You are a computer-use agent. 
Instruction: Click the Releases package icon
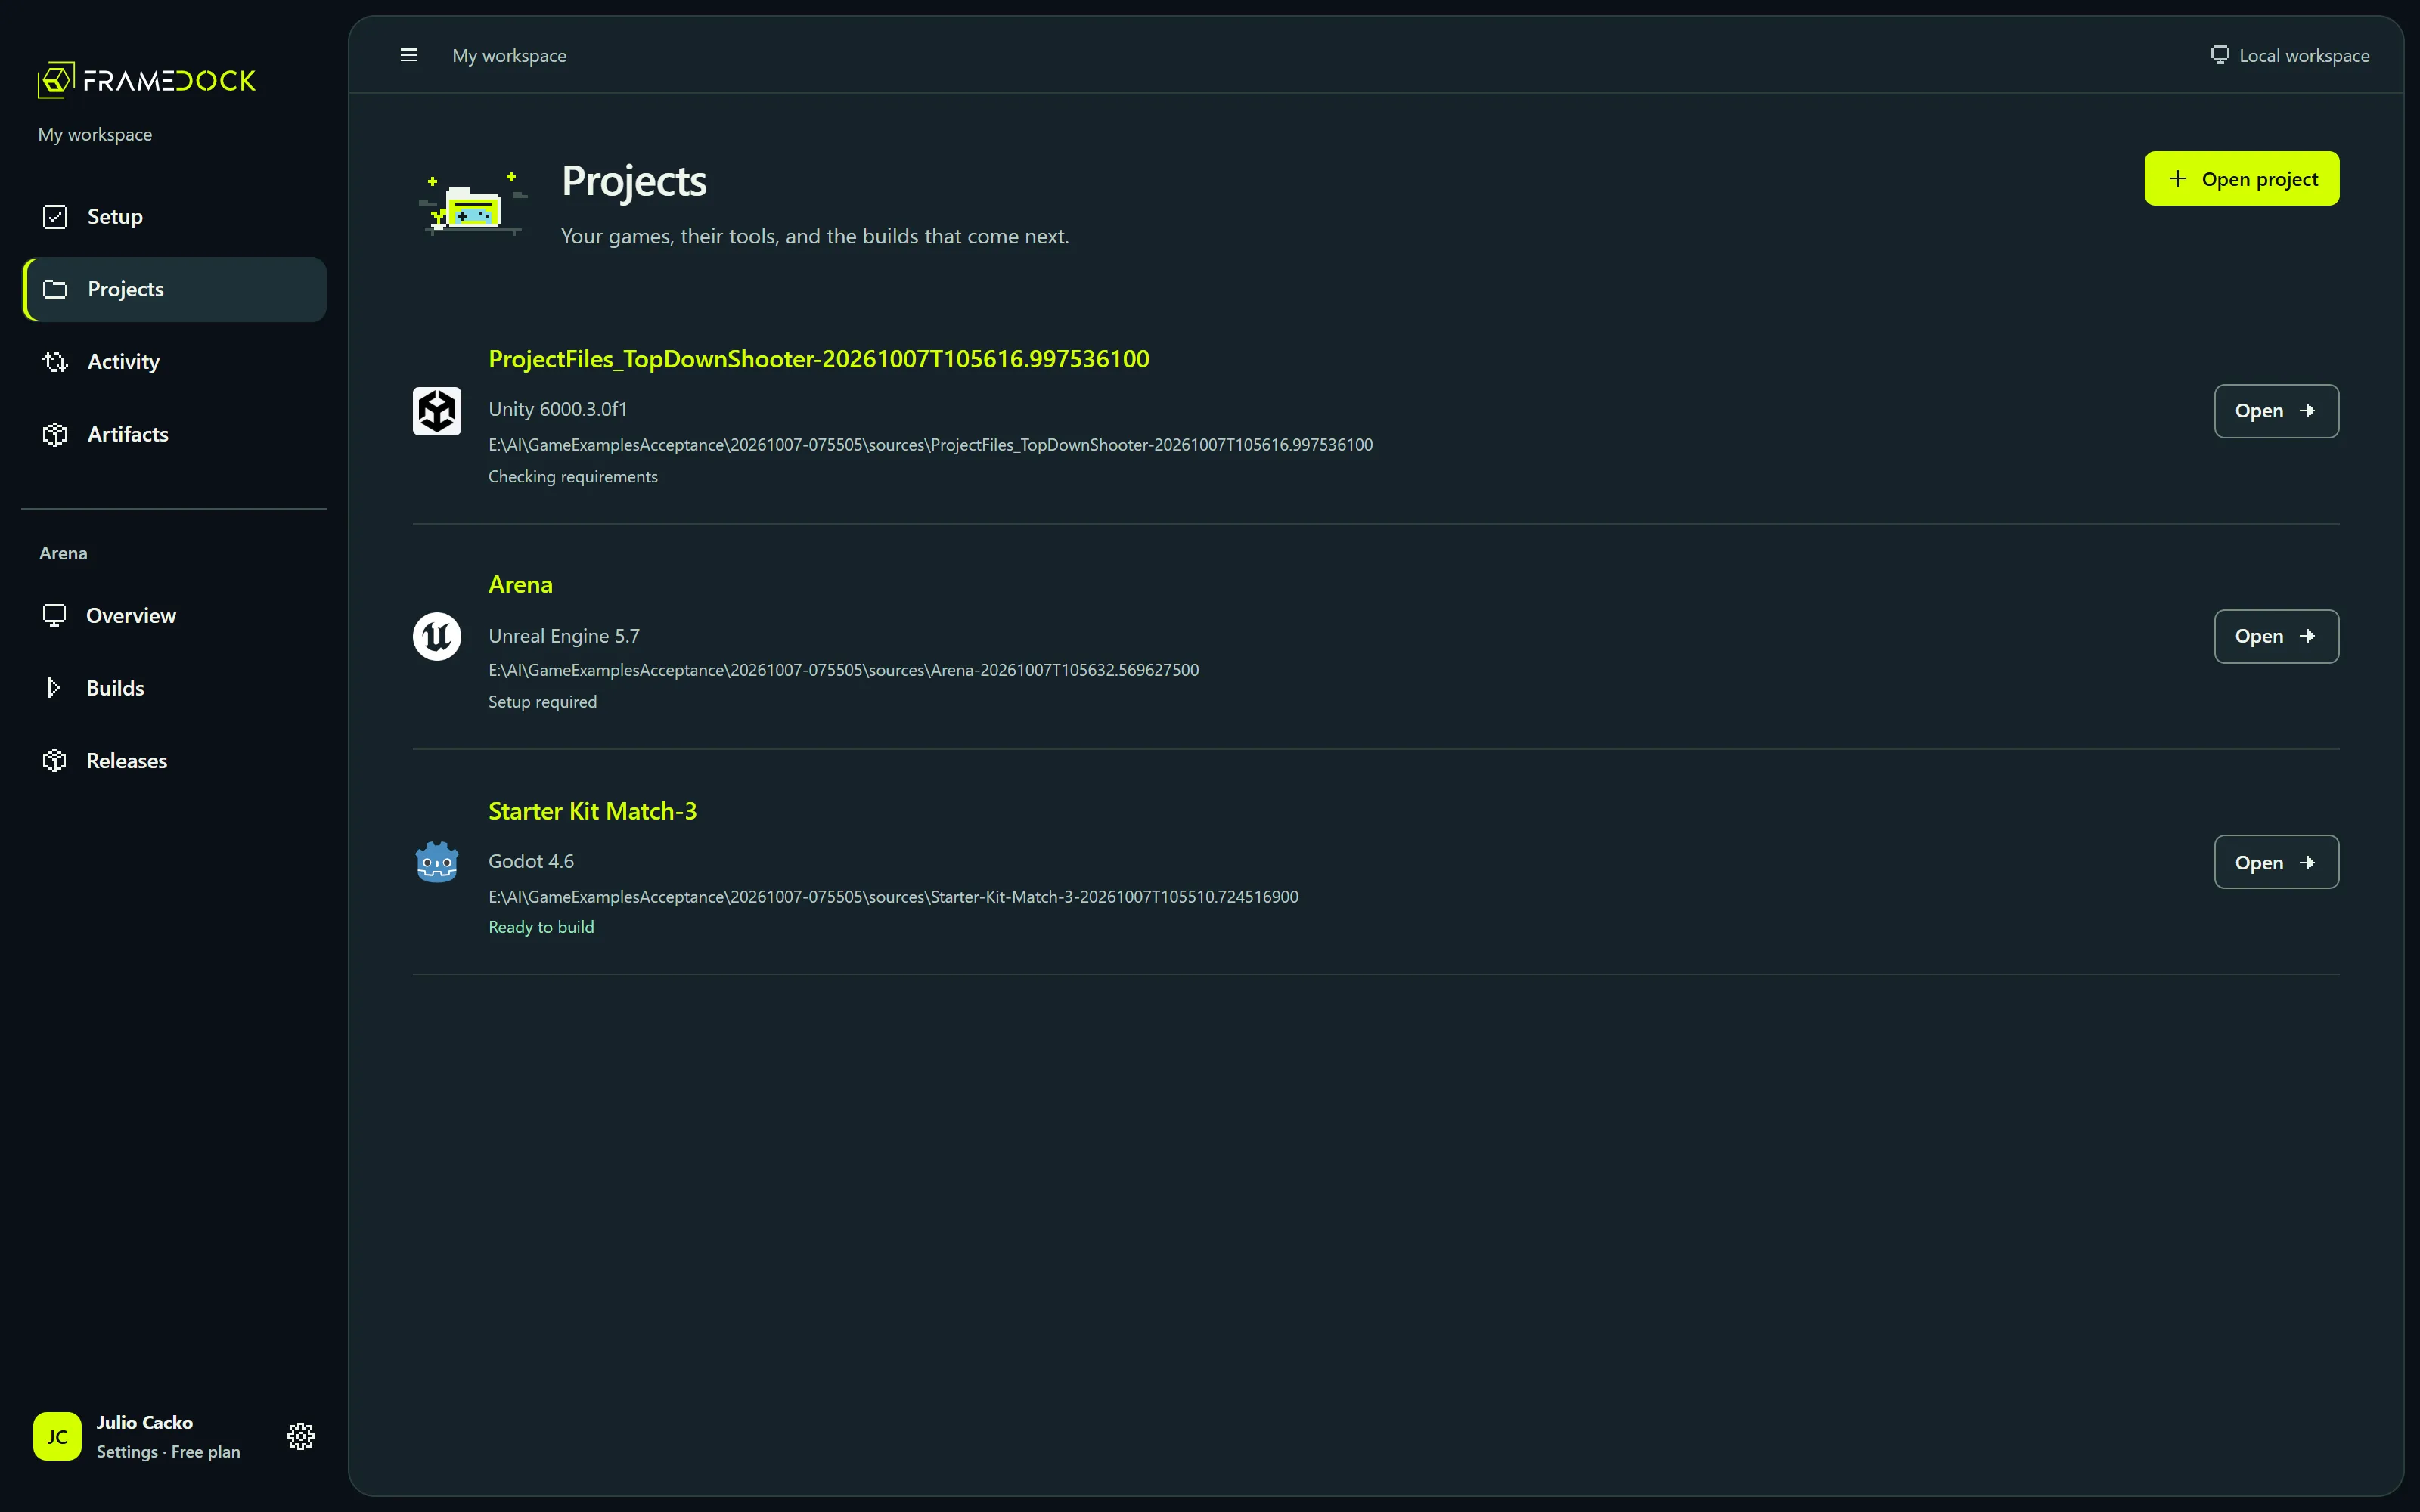point(55,761)
